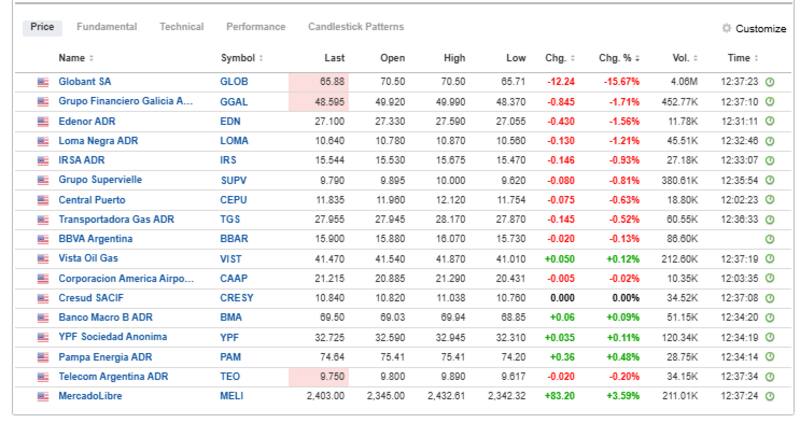
Task: Sort table by Vol. column header
Action: pyautogui.click(x=681, y=58)
